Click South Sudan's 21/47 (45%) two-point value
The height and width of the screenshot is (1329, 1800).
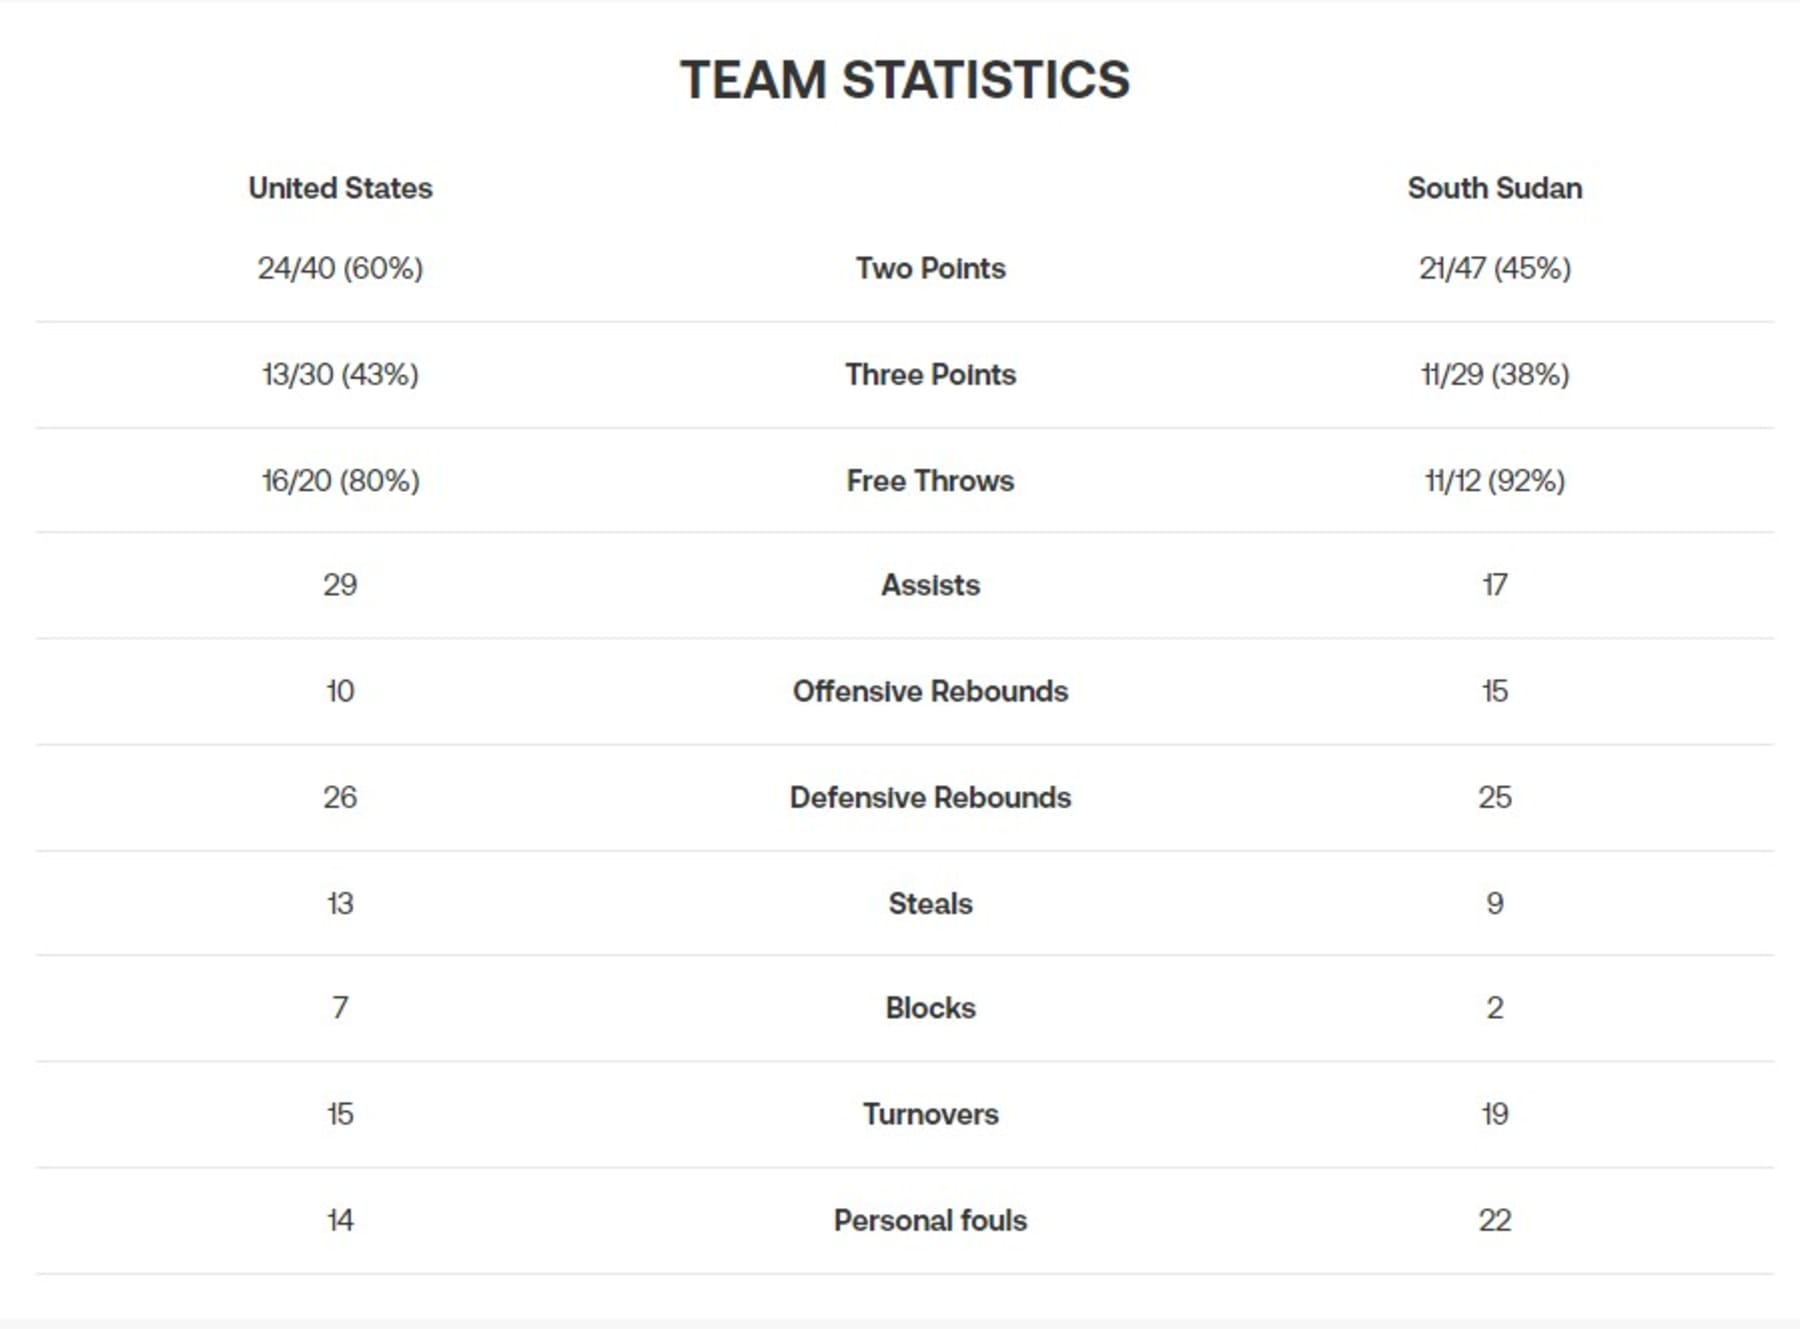click(x=1494, y=268)
